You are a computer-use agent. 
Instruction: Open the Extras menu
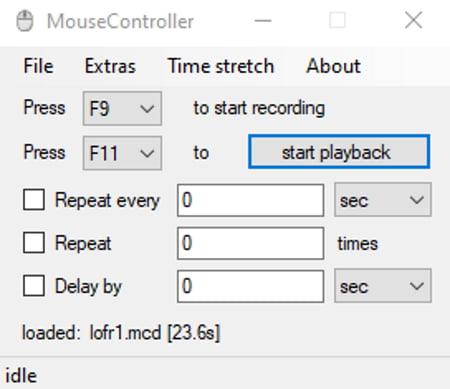tap(110, 66)
